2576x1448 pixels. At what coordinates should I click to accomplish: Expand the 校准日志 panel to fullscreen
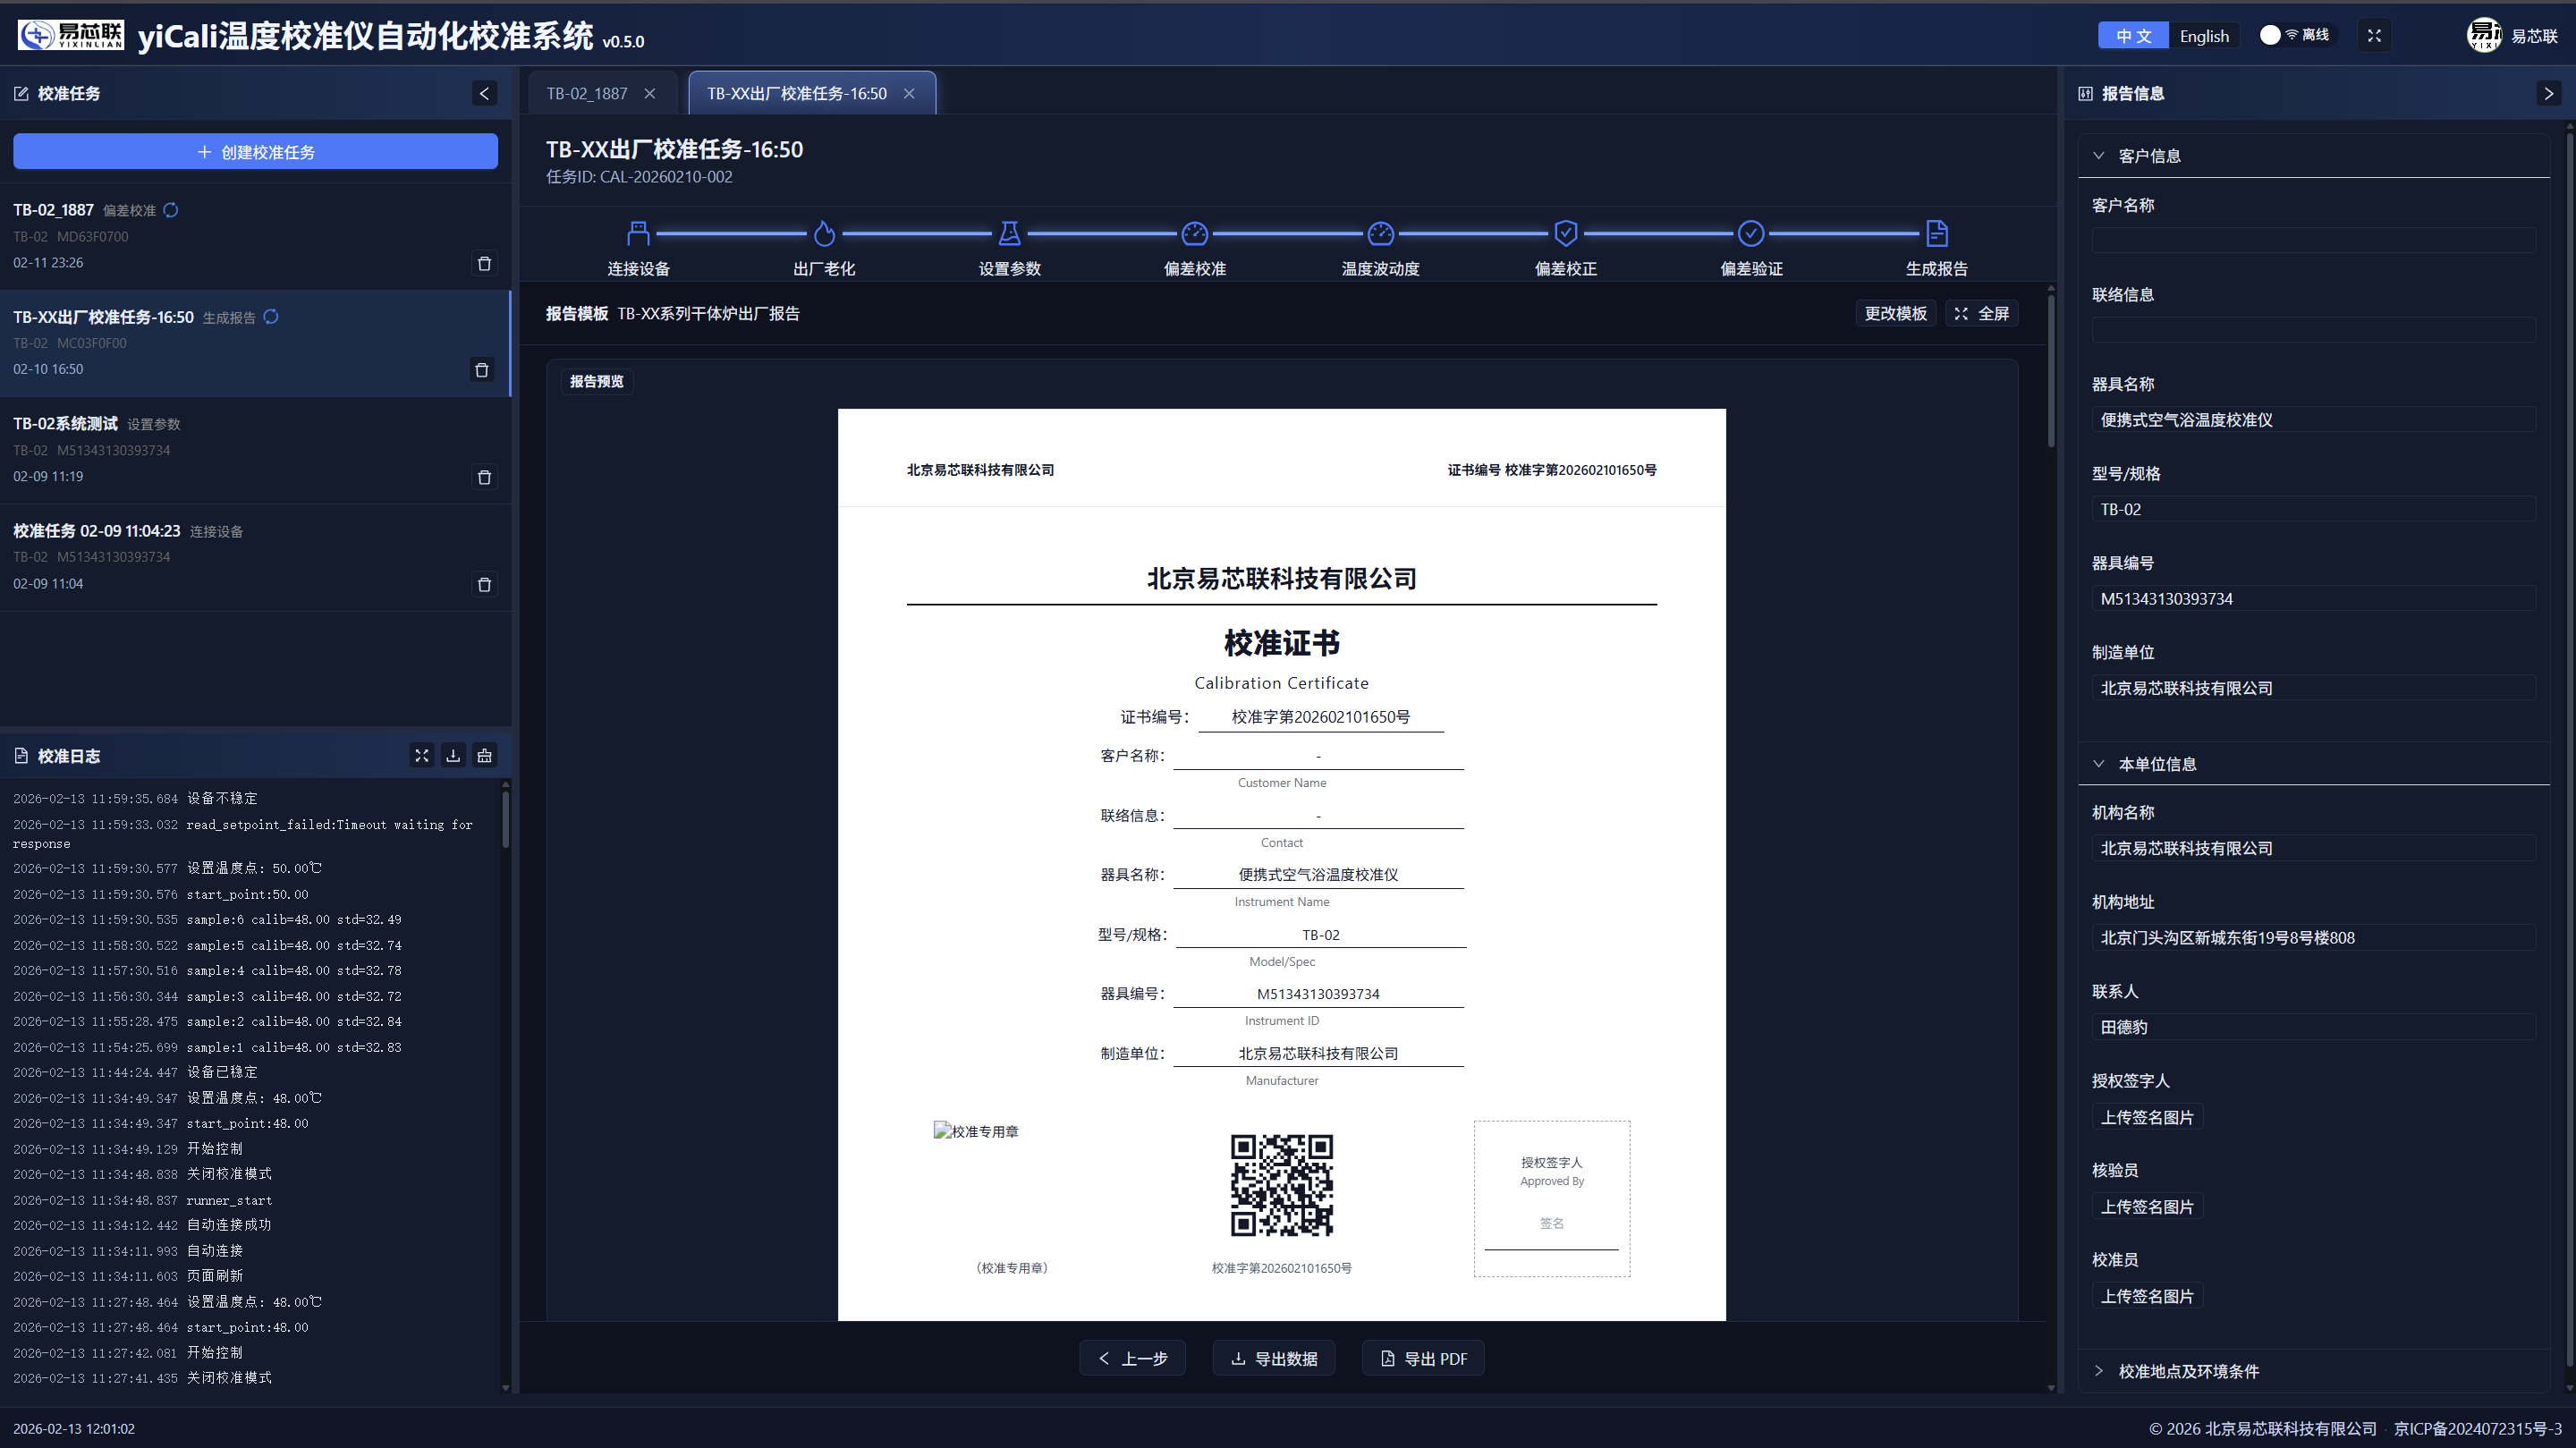(x=422, y=755)
